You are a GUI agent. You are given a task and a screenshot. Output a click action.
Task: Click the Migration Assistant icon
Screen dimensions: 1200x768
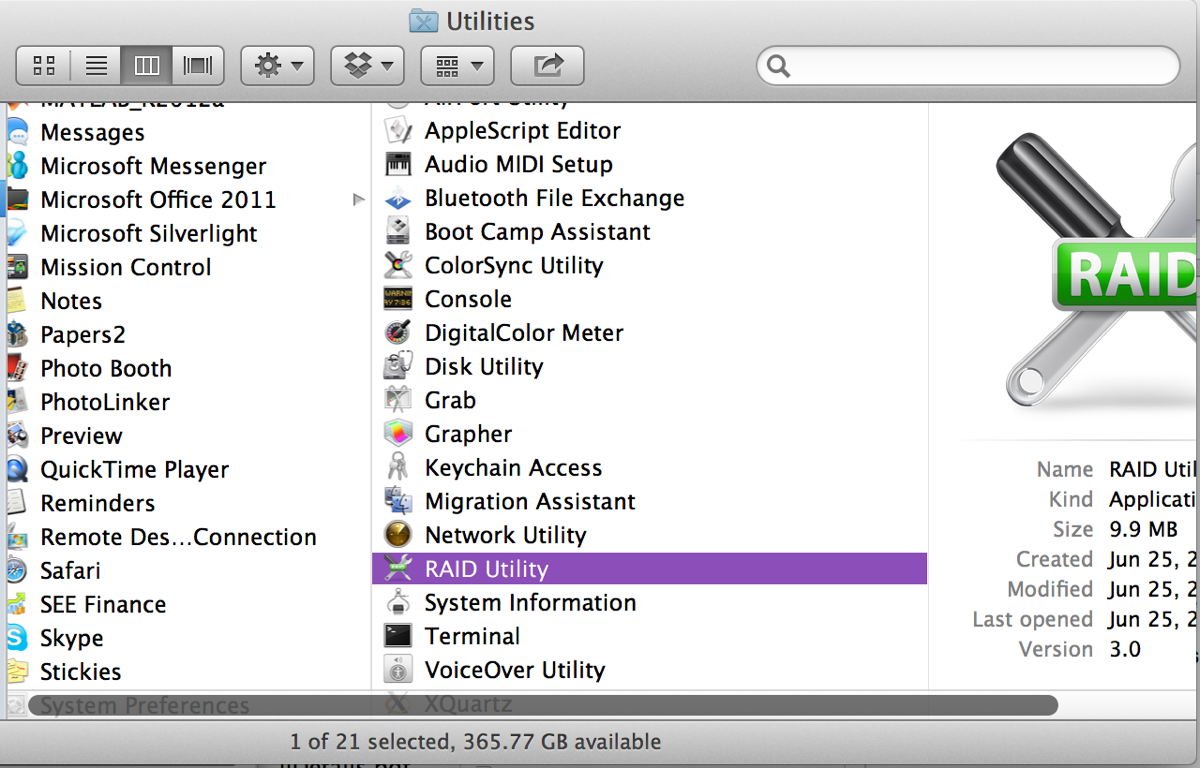coord(398,502)
